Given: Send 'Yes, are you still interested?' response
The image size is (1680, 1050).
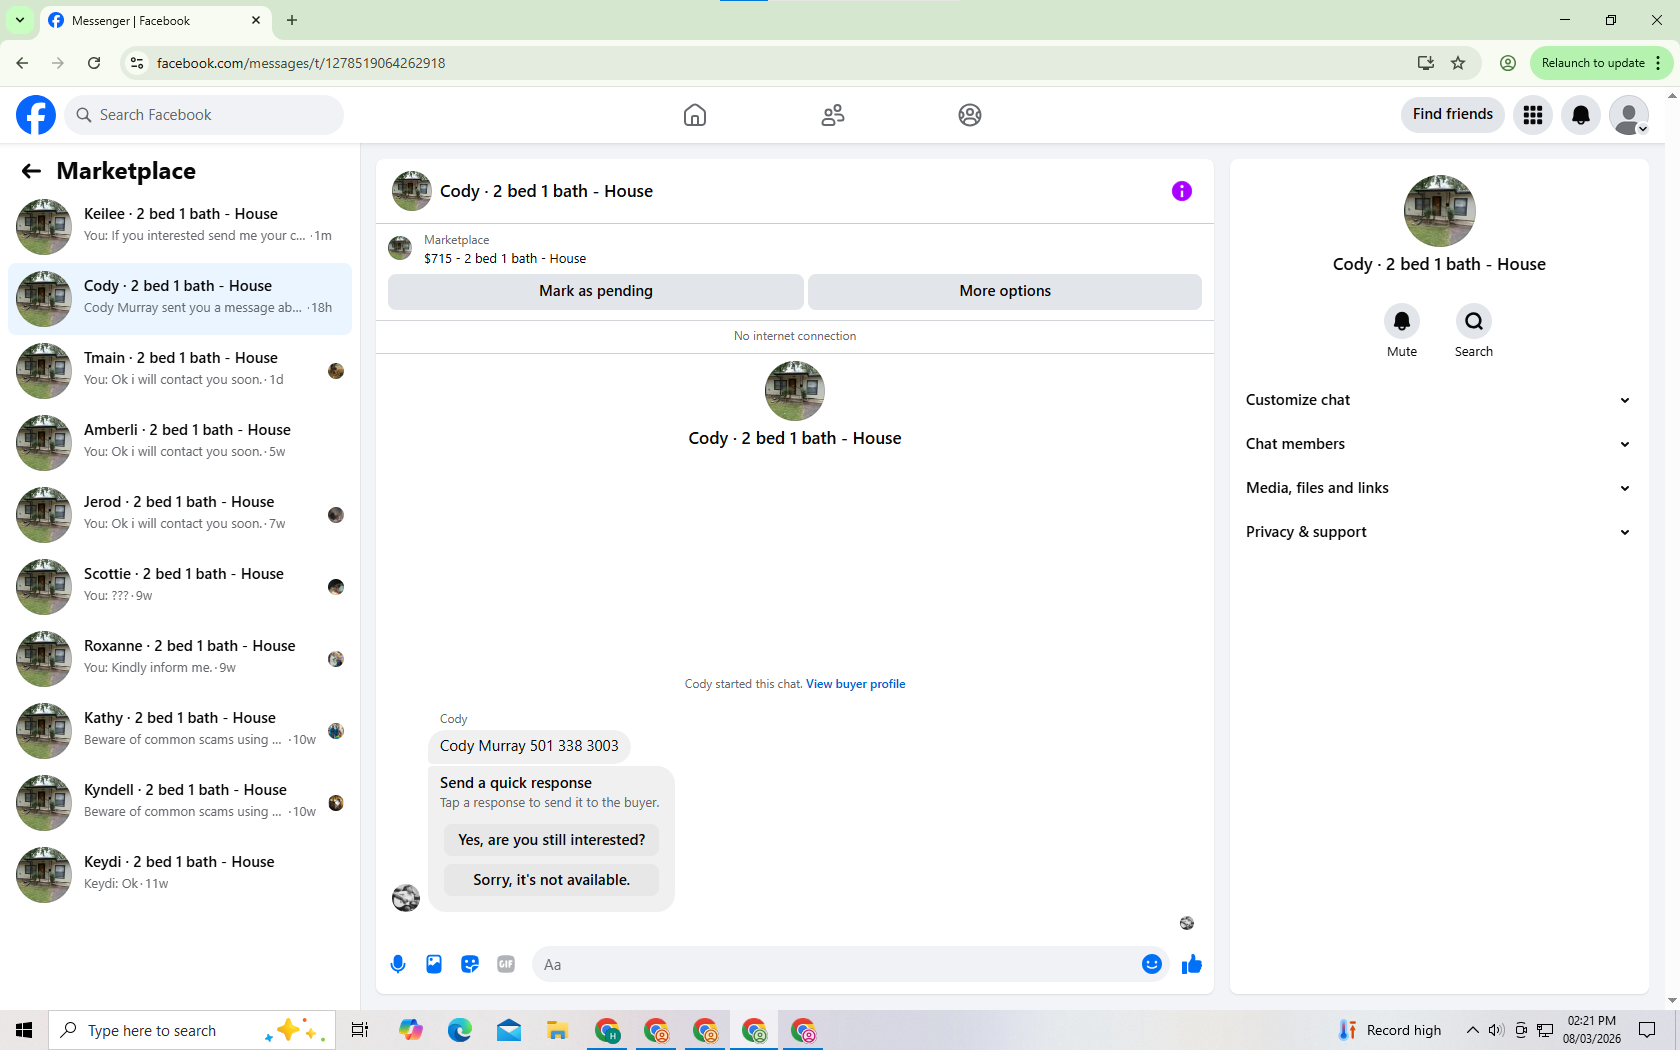Looking at the screenshot, I should [x=552, y=840].
